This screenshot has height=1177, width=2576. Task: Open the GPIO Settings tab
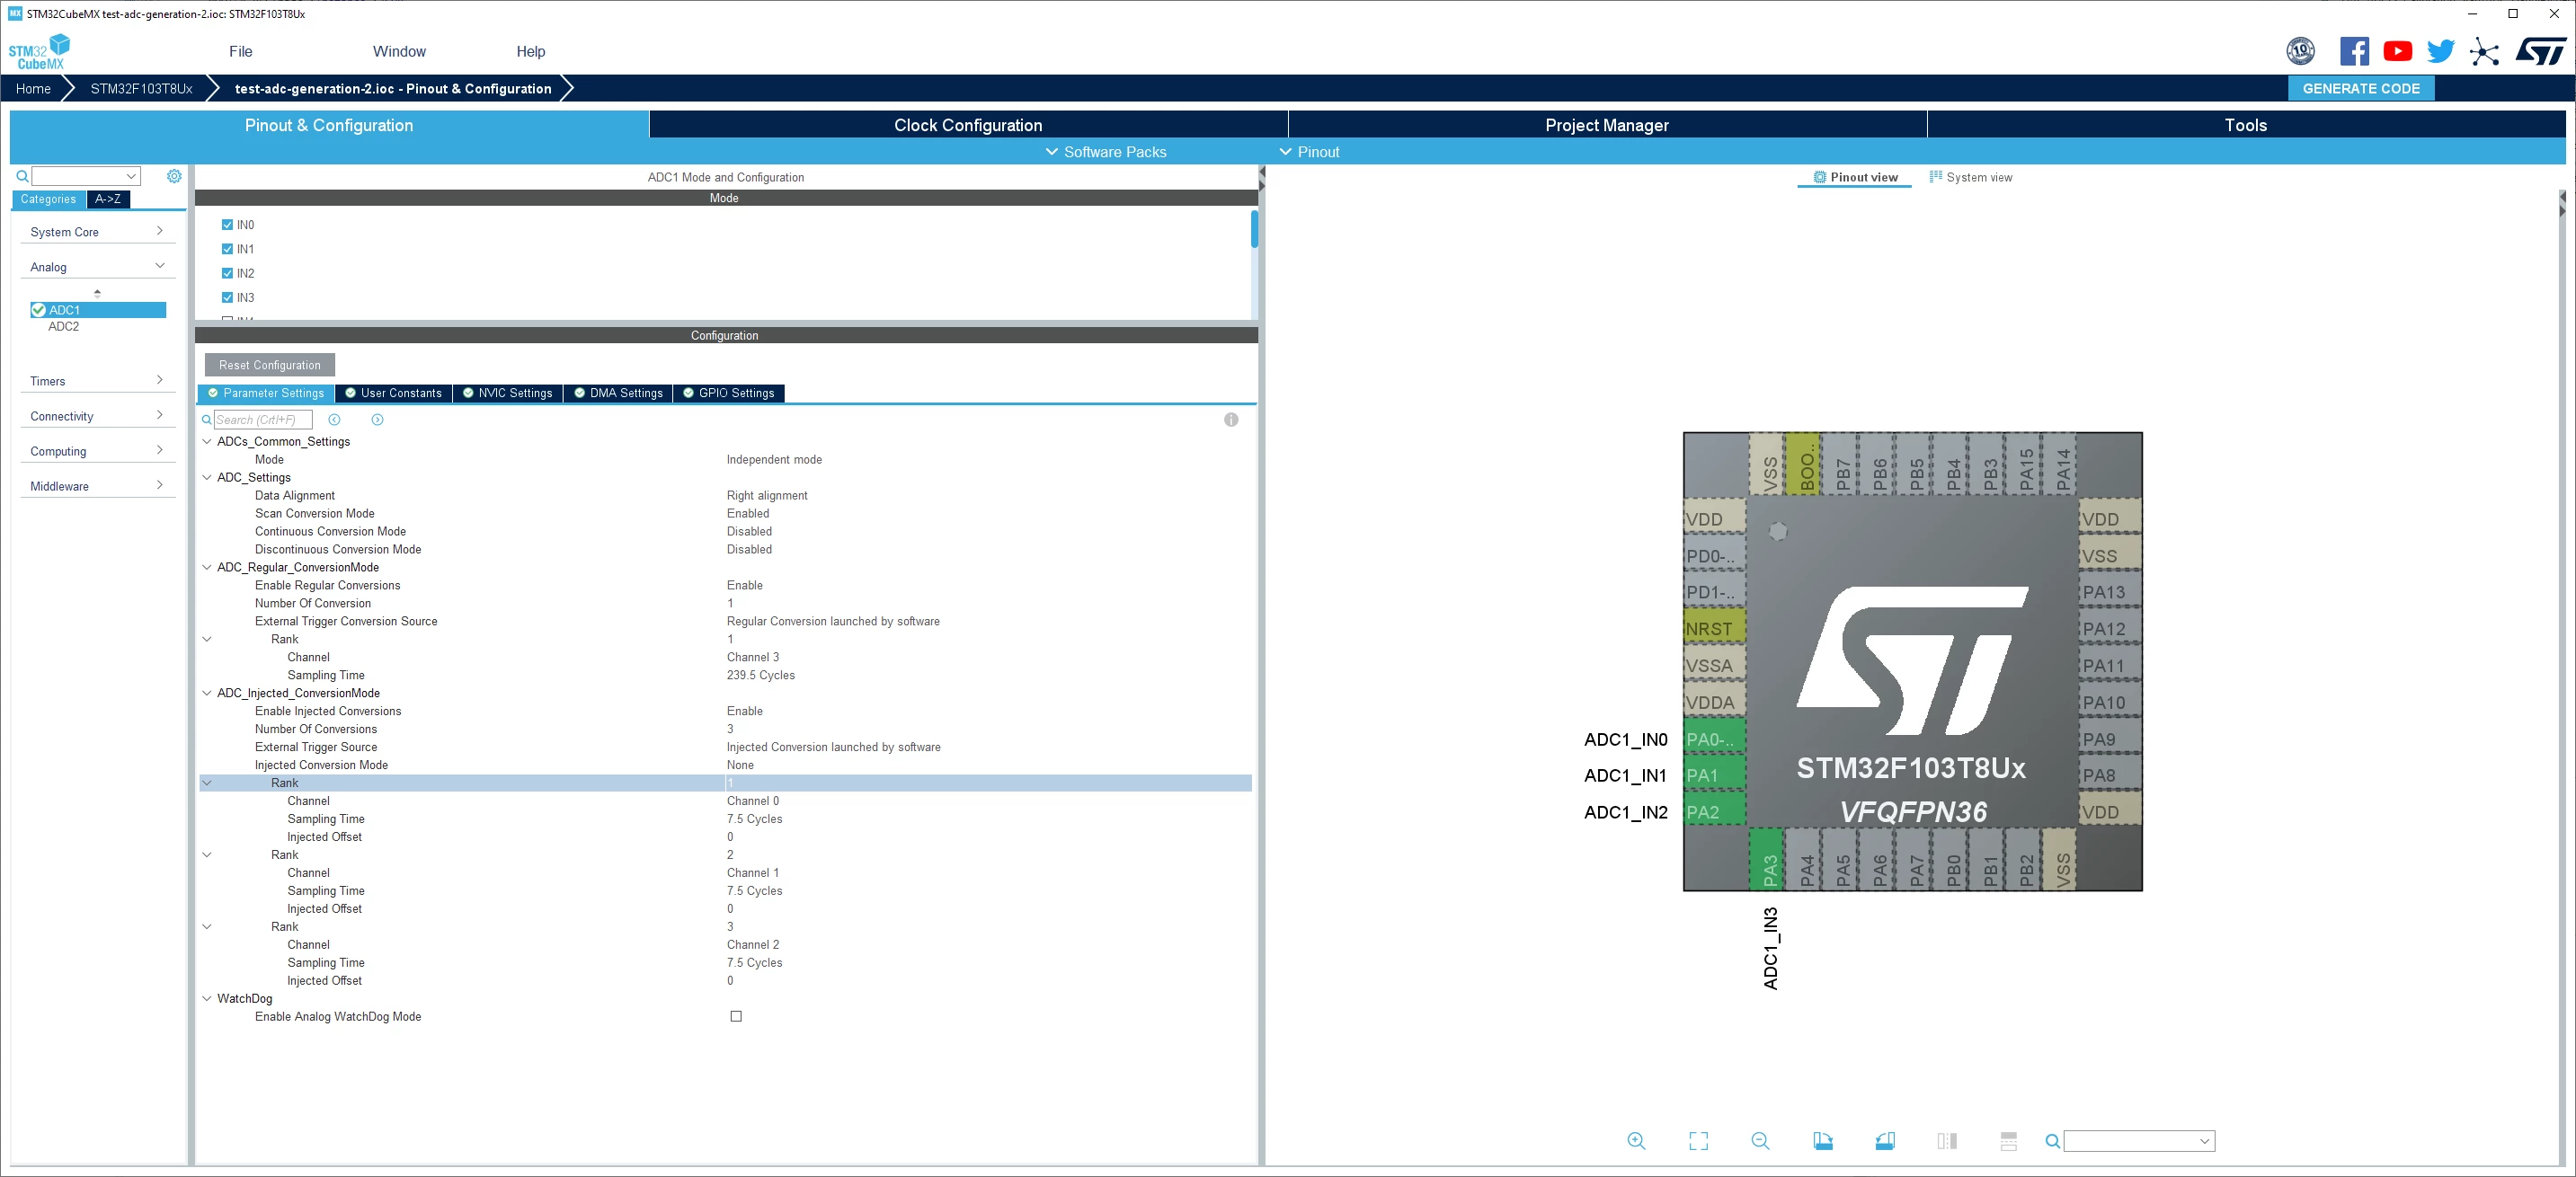tap(729, 393)
